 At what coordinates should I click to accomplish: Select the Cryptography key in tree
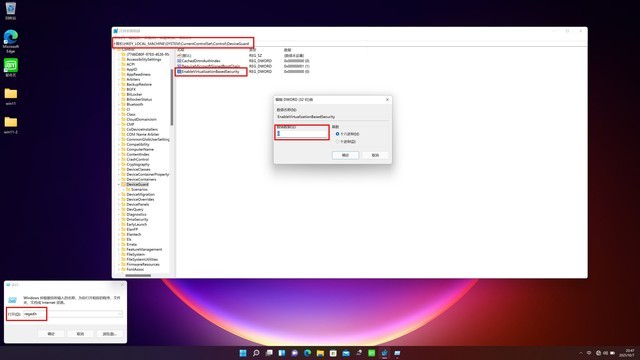point(138,164)
